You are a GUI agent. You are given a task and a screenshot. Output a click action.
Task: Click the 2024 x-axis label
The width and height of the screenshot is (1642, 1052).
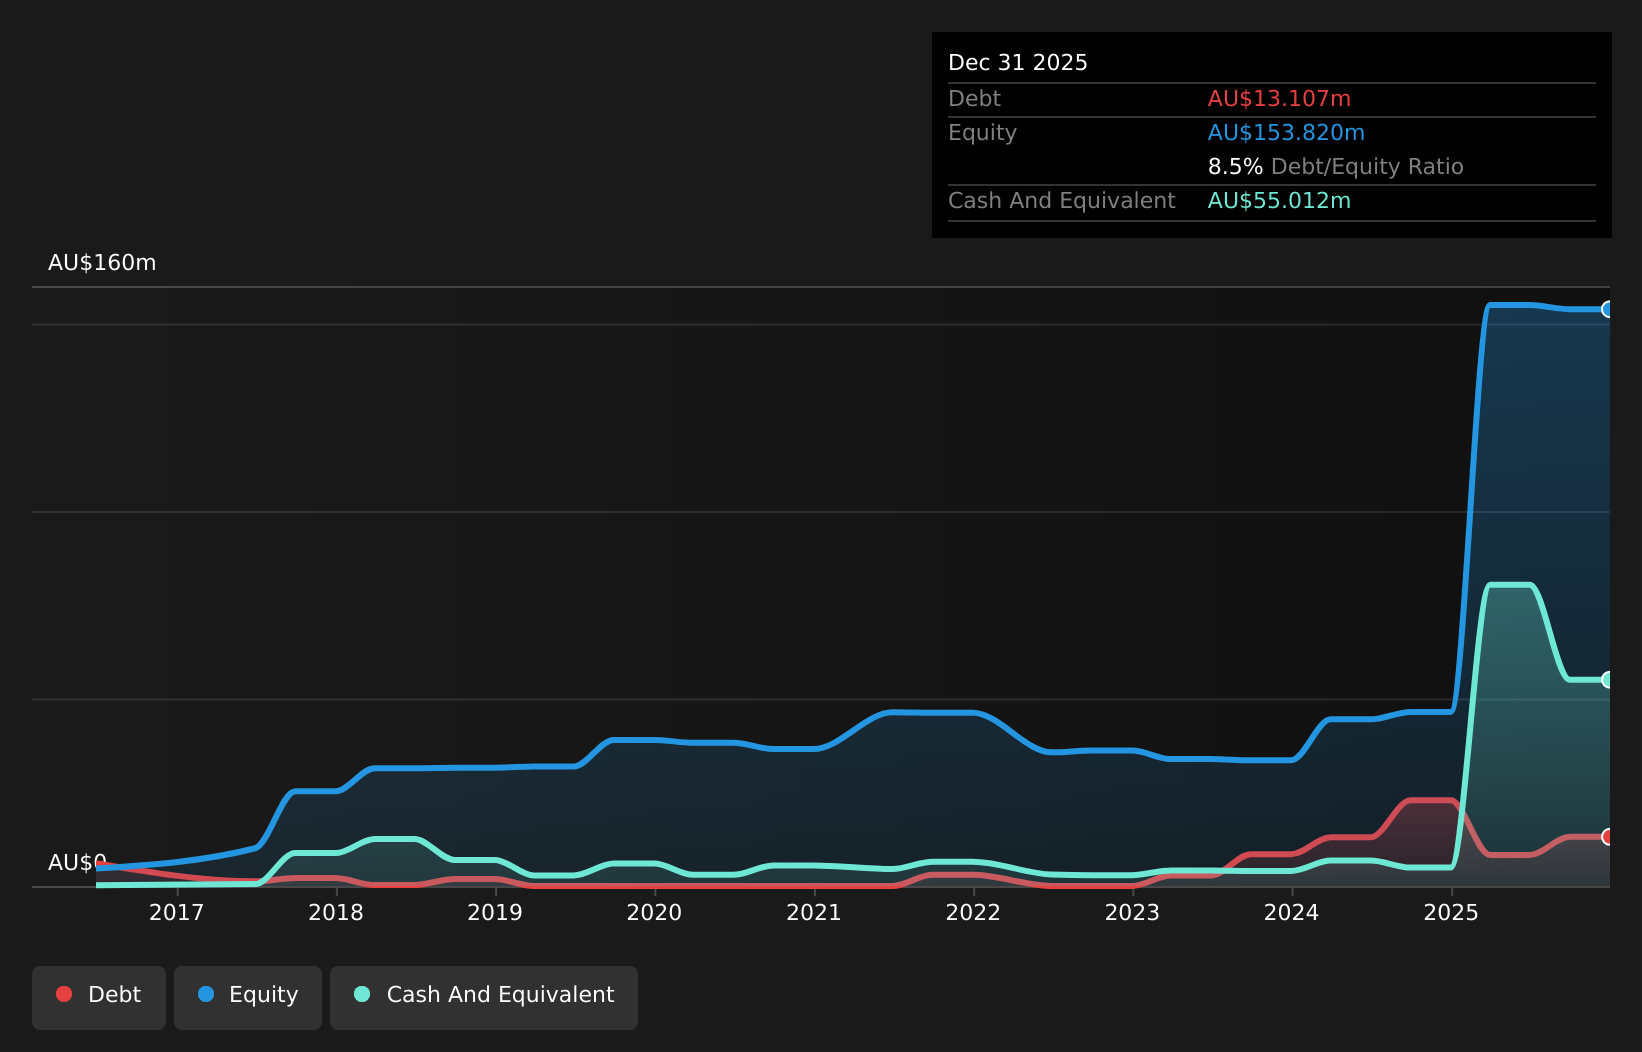[1292, 912]
